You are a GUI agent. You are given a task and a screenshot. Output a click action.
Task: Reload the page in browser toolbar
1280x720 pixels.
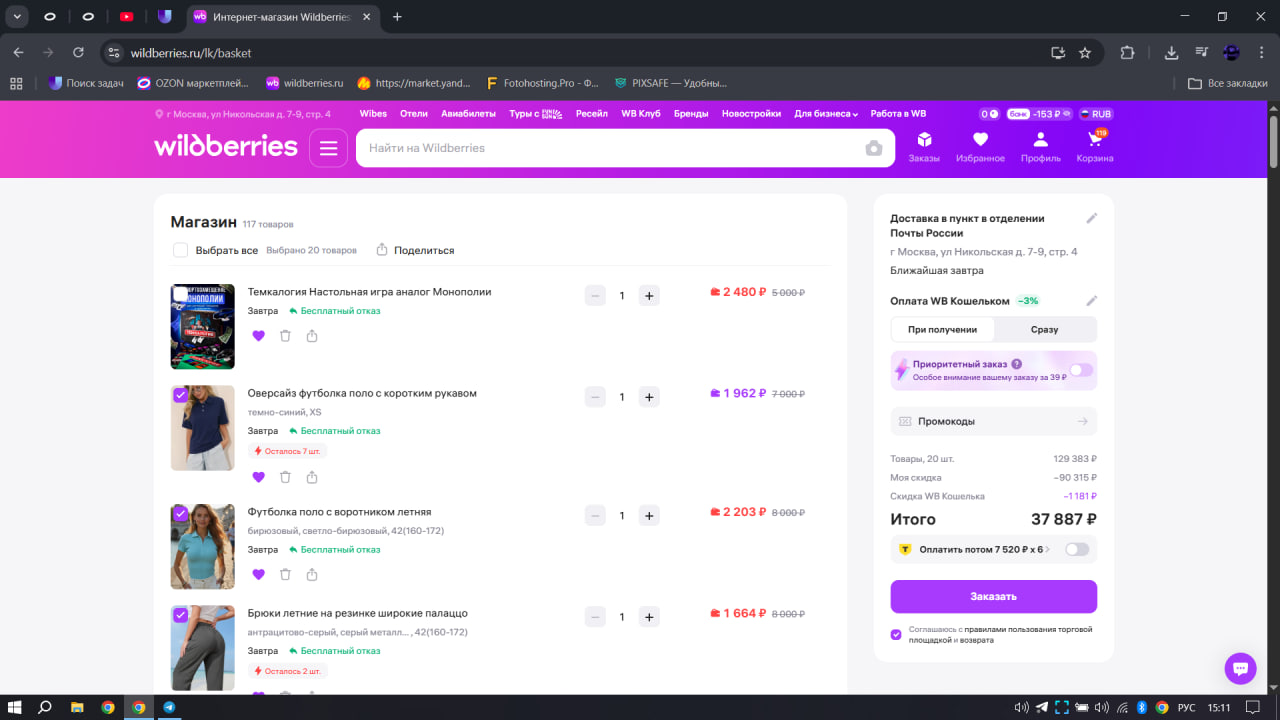tap(79, 53)
